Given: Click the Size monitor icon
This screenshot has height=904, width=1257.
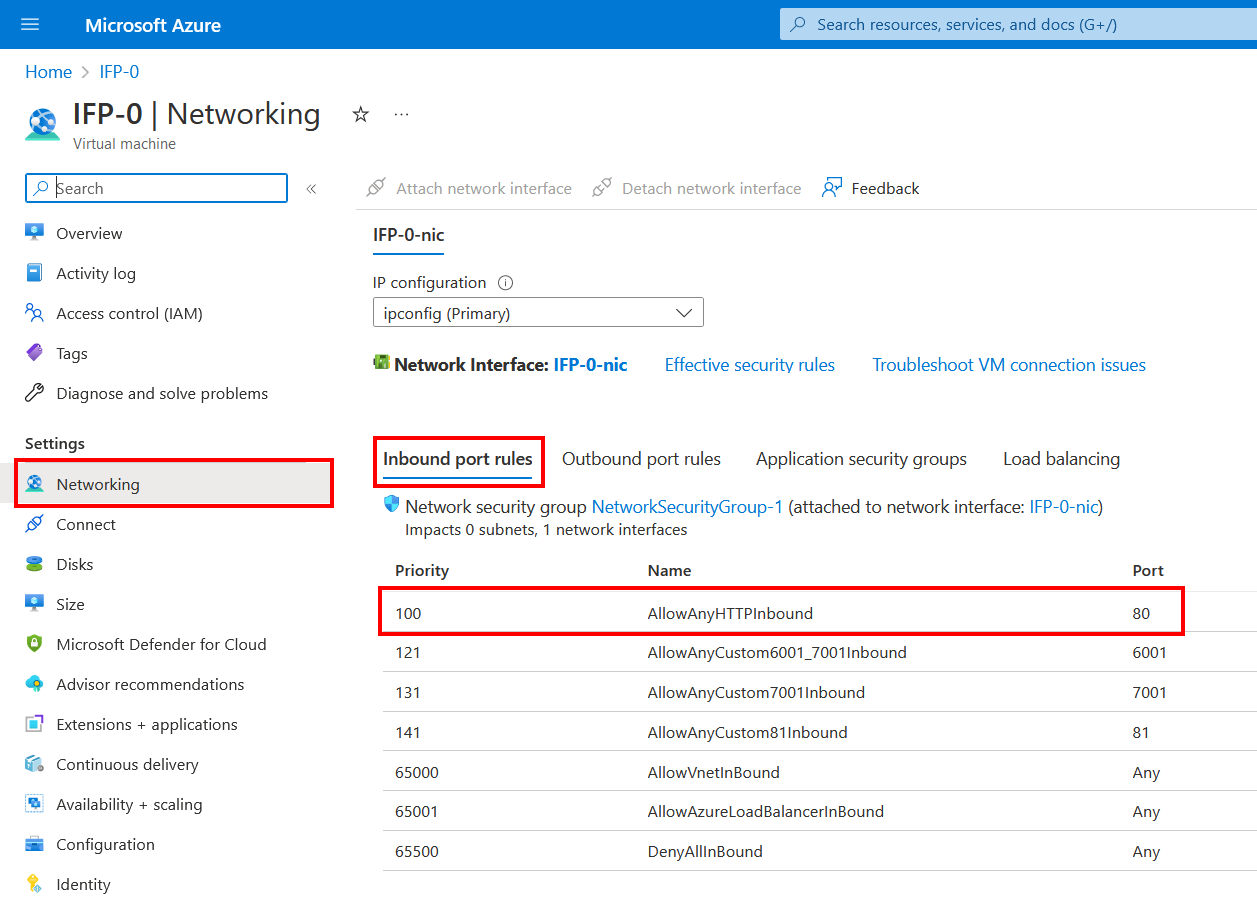Looking at the screenshot, I should [x=35, y=604].
